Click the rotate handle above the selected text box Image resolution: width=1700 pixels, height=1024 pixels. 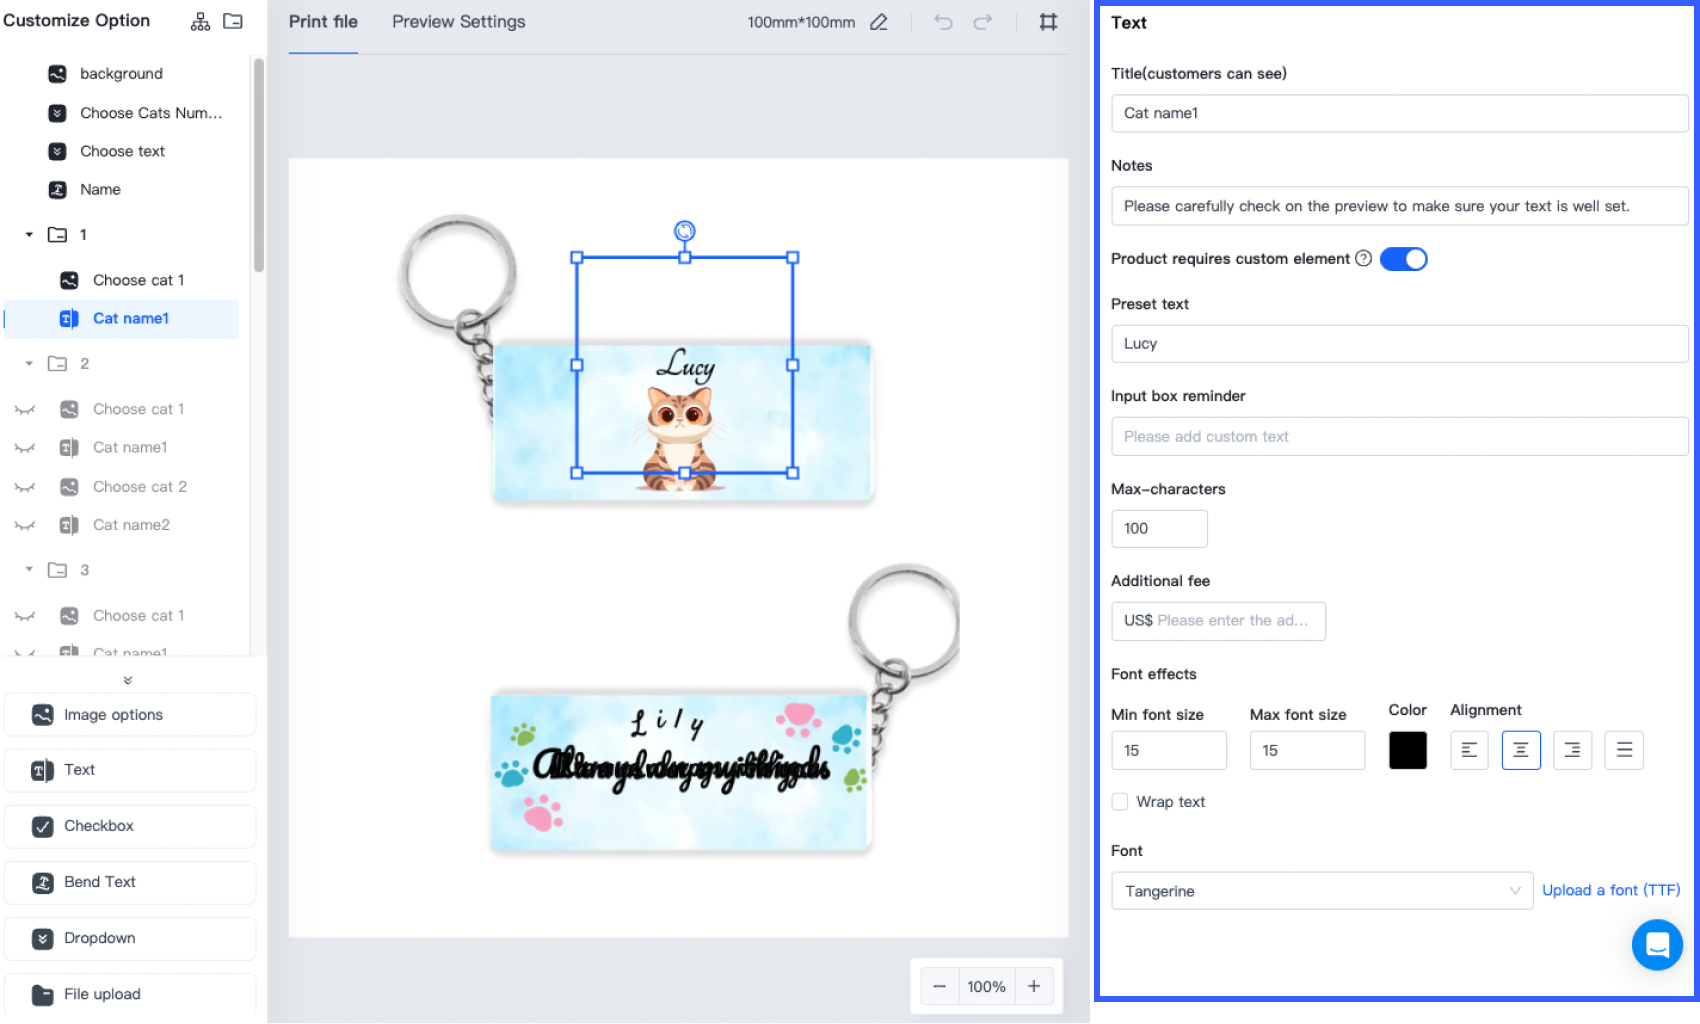point(684,231)
